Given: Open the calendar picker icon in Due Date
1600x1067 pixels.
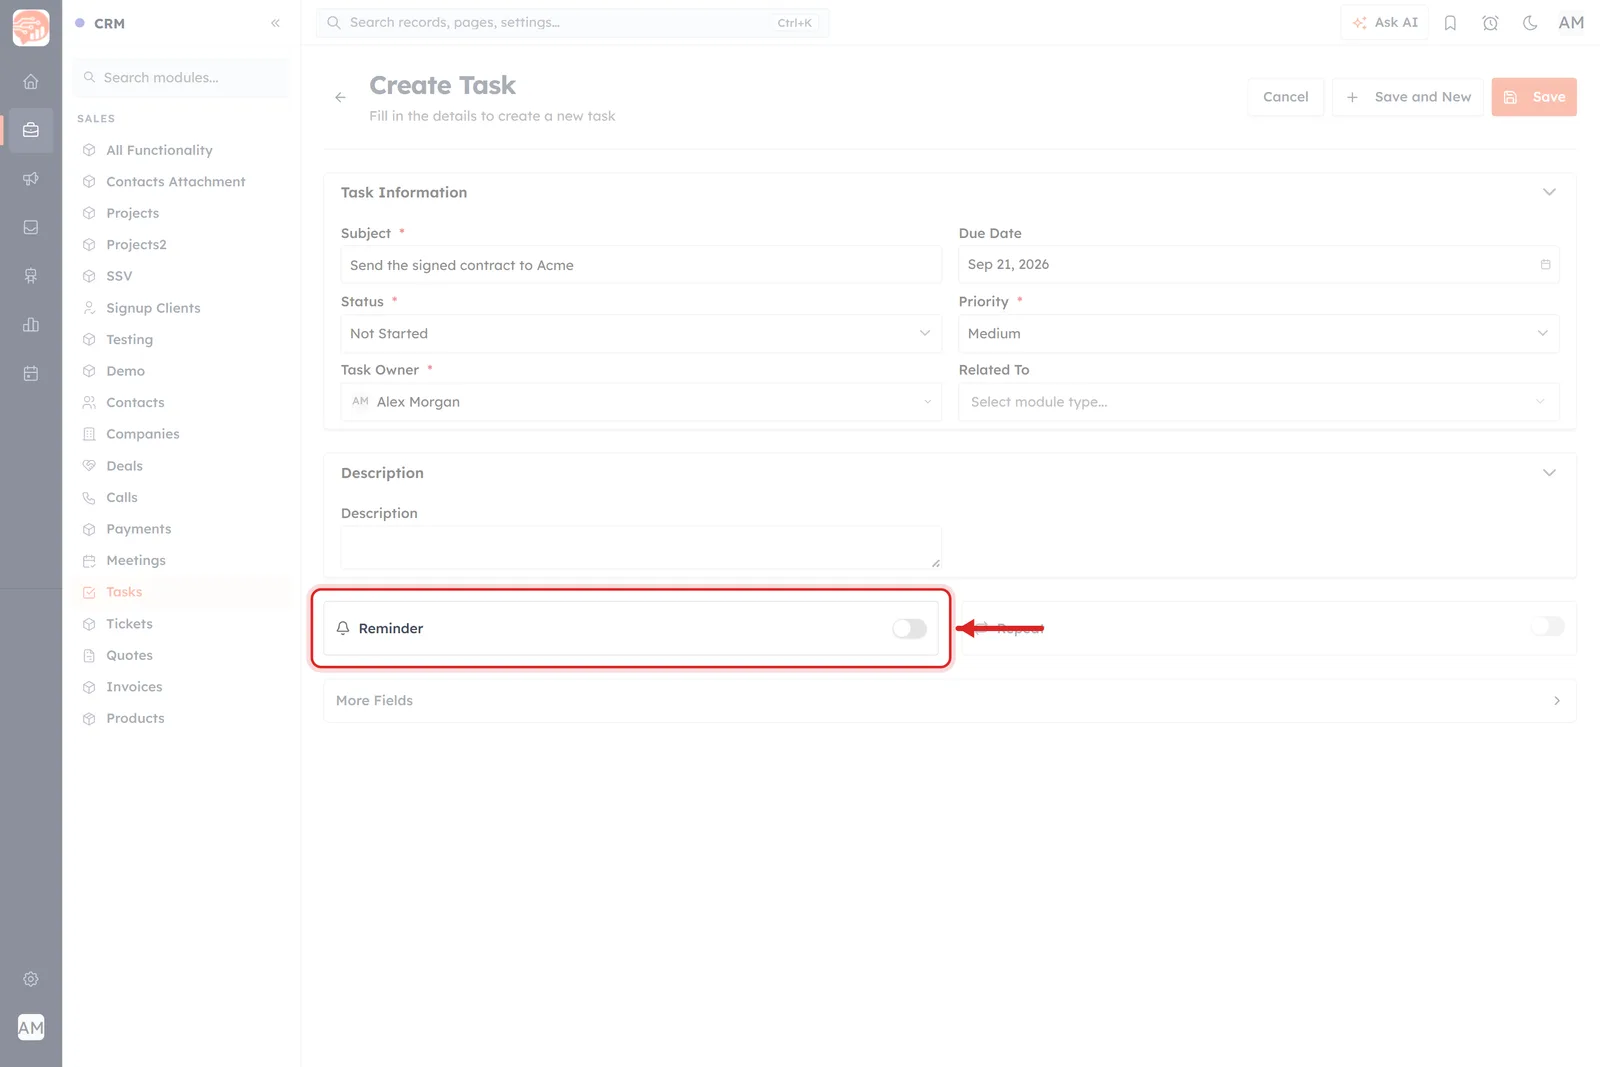Looking at the screenshot, I should point(1545,265).
